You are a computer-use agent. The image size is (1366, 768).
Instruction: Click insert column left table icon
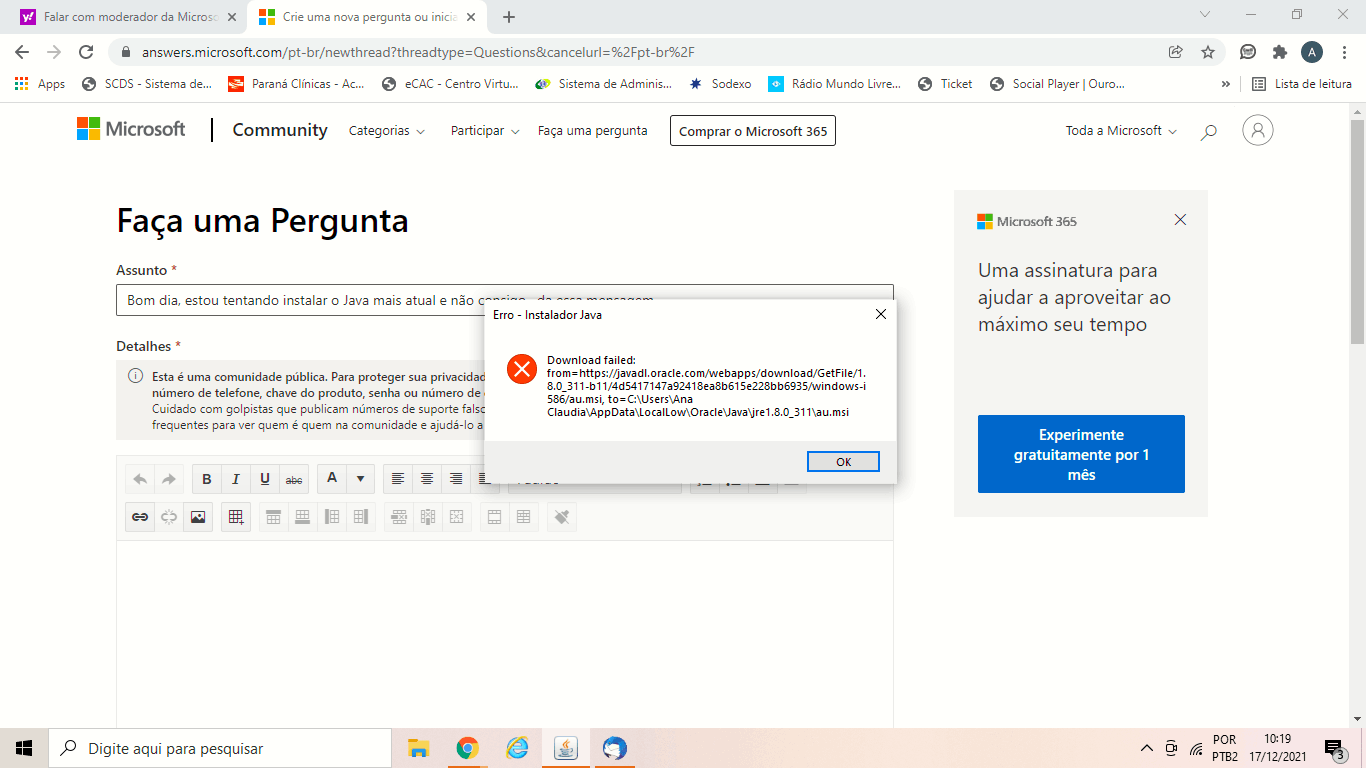point(332,517)
